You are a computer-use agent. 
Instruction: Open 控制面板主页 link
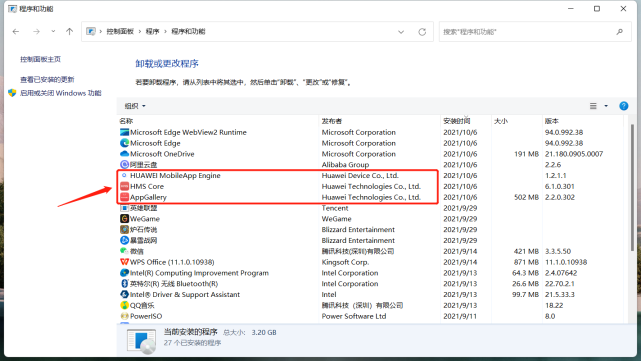(x=40, y=59)
